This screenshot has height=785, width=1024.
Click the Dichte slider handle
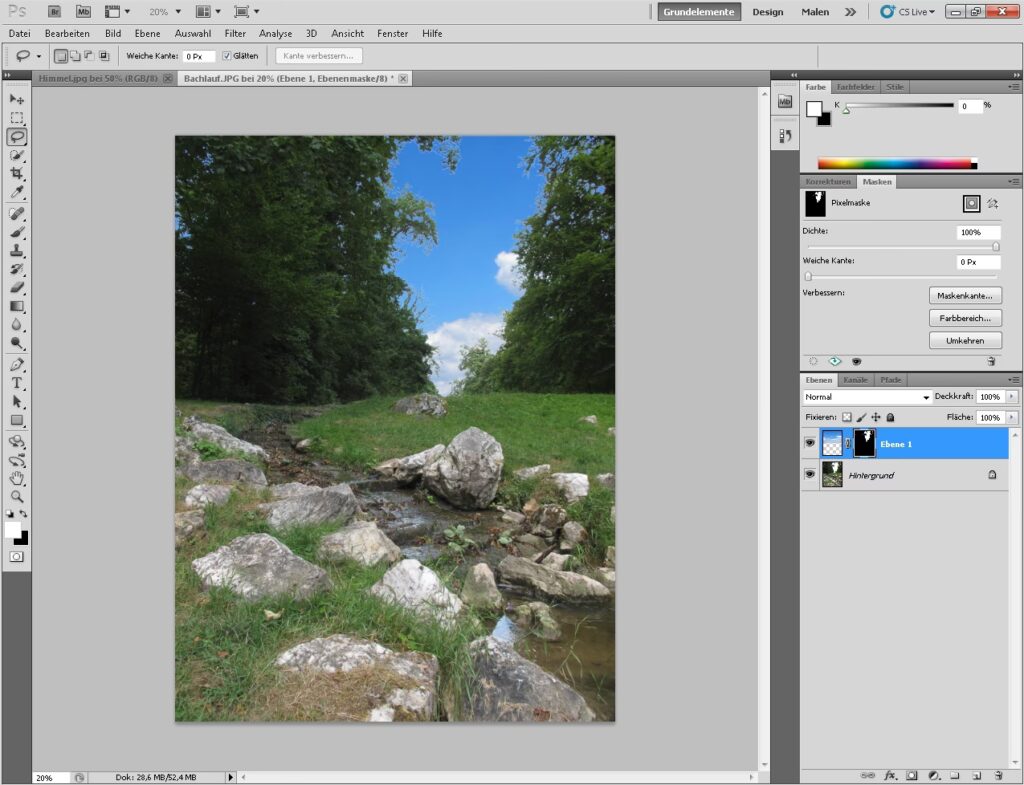pos(996,246)
